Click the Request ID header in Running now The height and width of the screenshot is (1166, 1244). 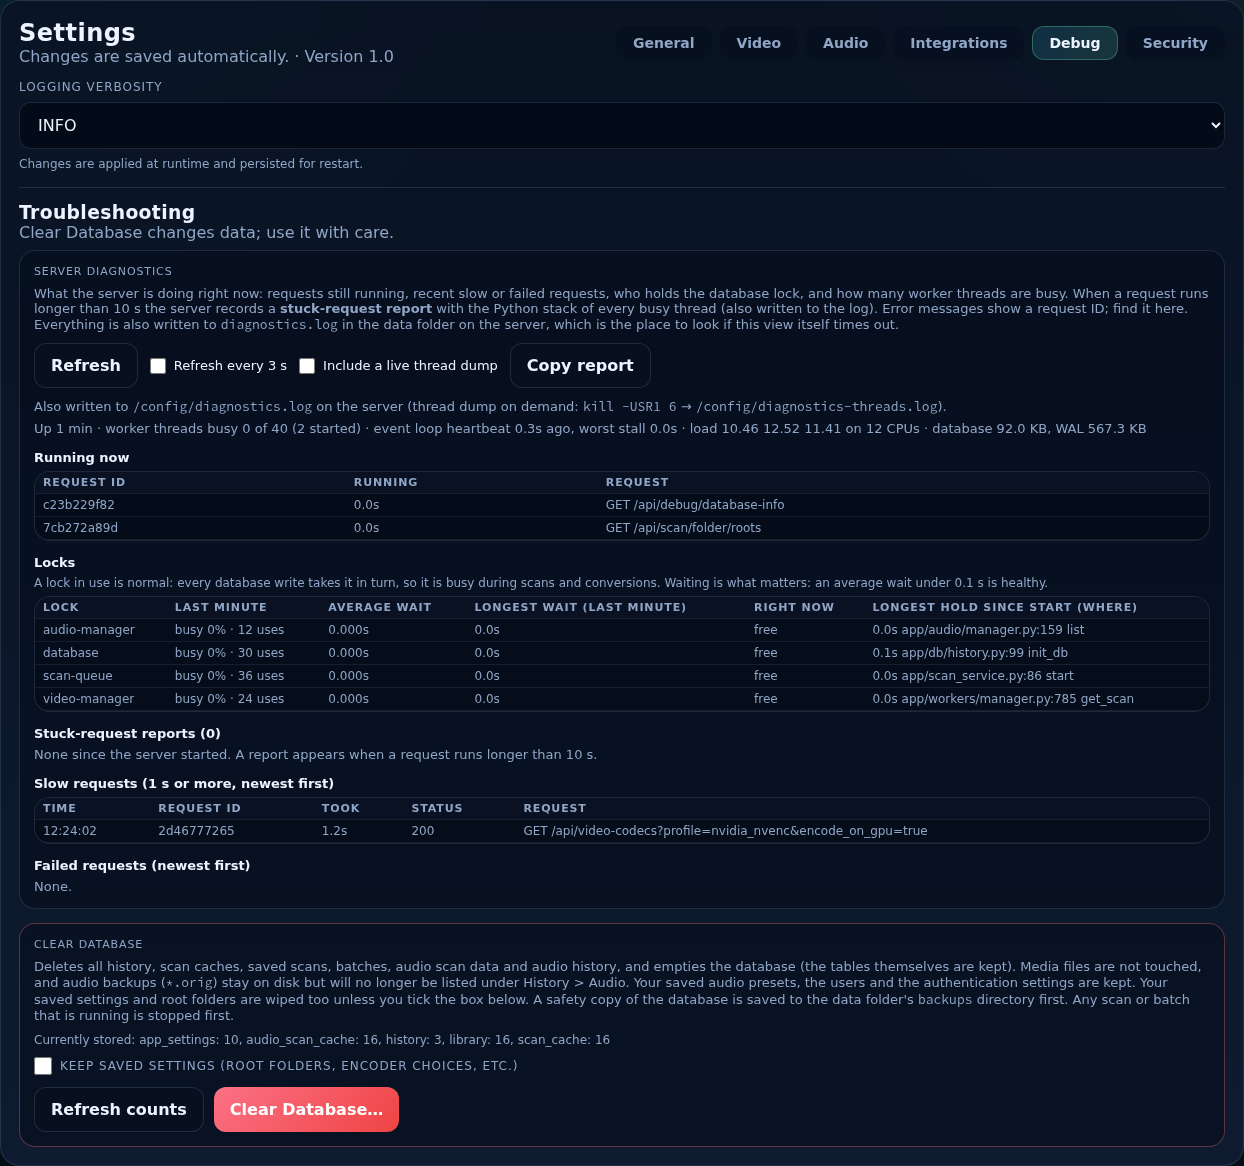(84, 482)
